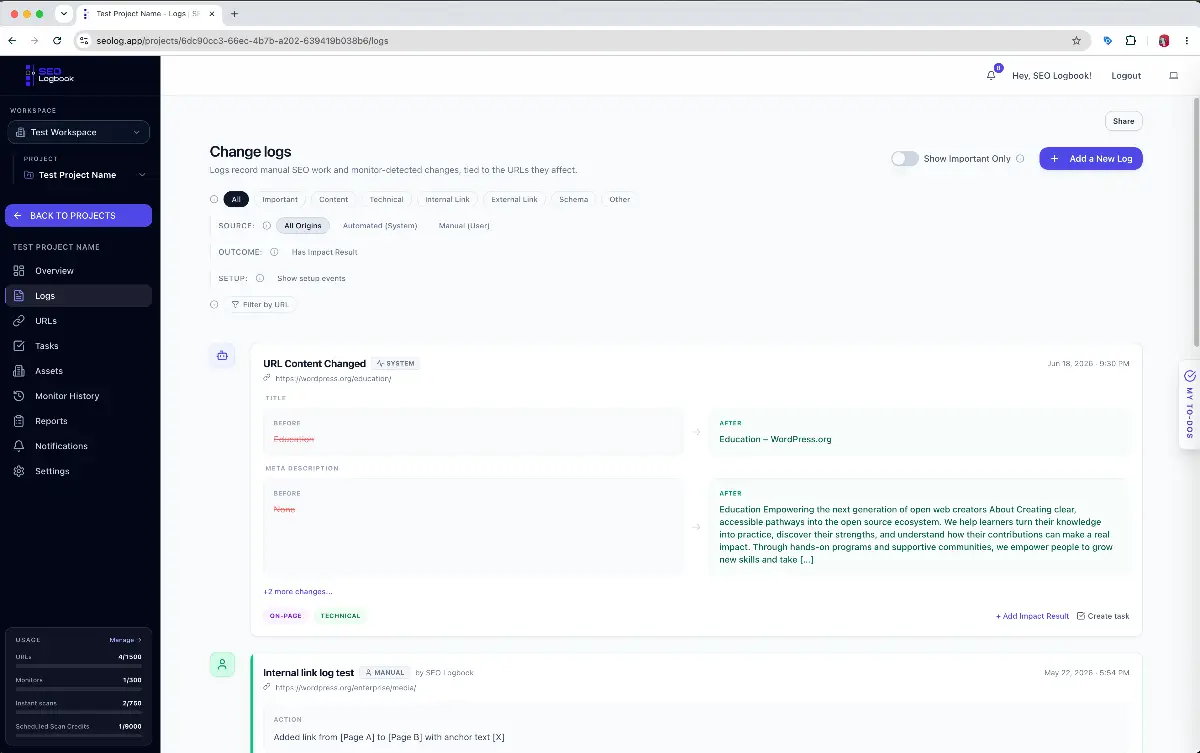The width and height of the screenshot is (1200, 753).
Task: Open the browser extensions puzzle icon
Action: (x=1131, y=41)
